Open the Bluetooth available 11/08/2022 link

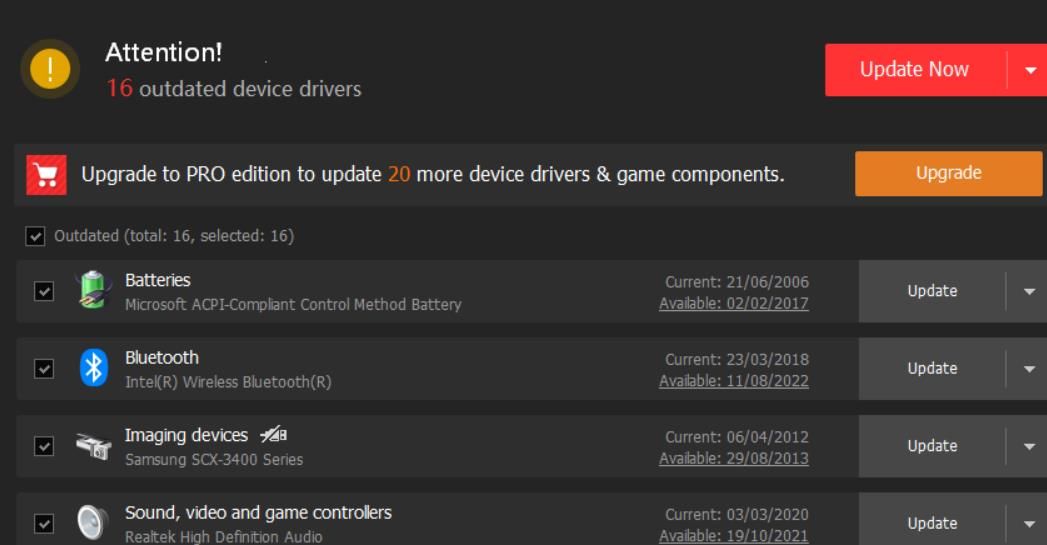coord(733,381)
